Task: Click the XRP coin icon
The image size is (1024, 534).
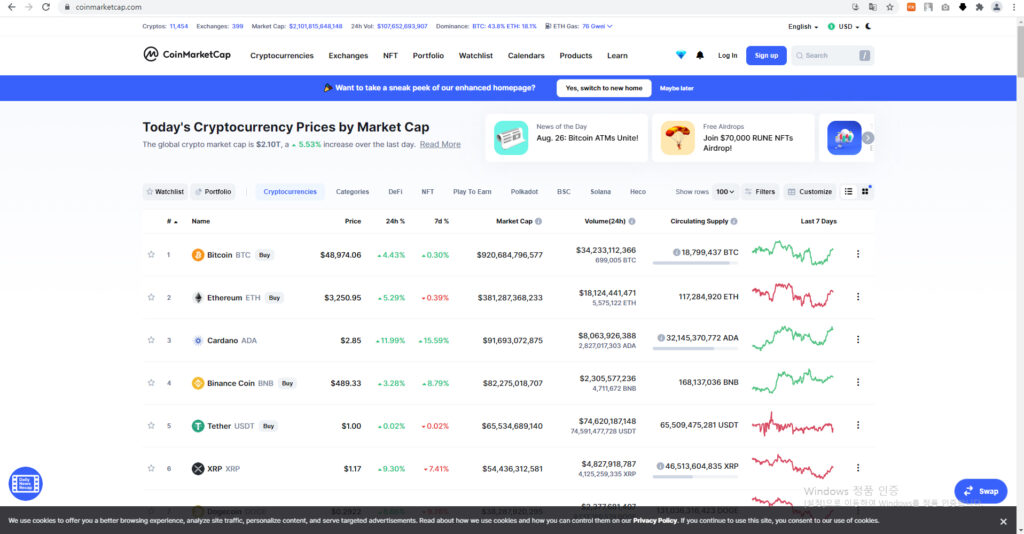Action: point(198,469)
